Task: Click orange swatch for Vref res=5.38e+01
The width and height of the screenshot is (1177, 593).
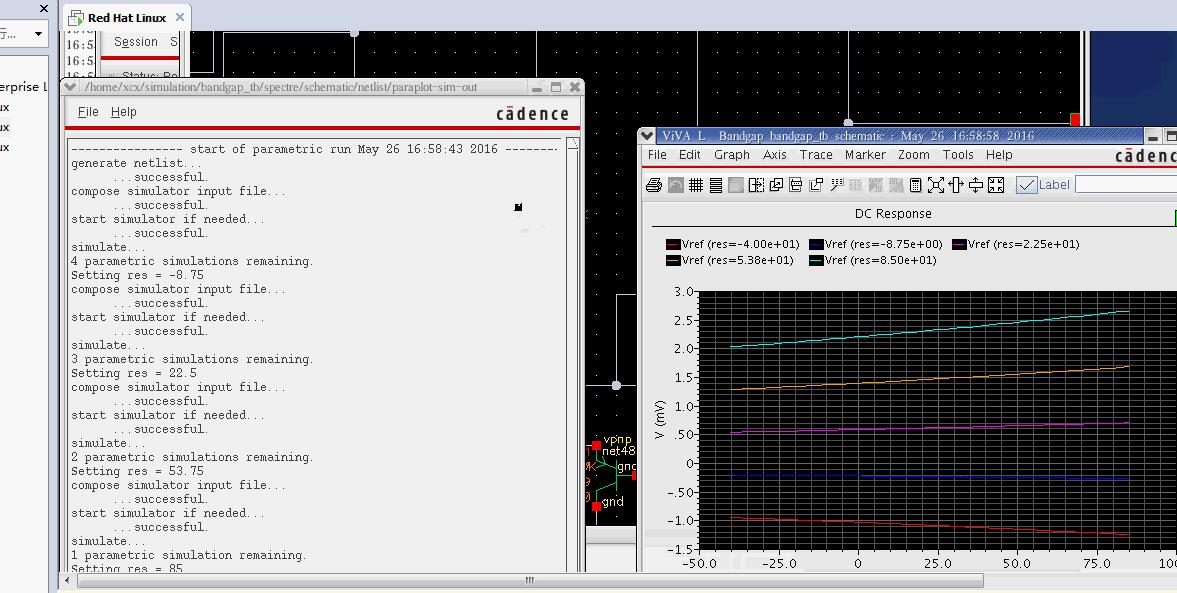Action: click(x=673, y=260)
